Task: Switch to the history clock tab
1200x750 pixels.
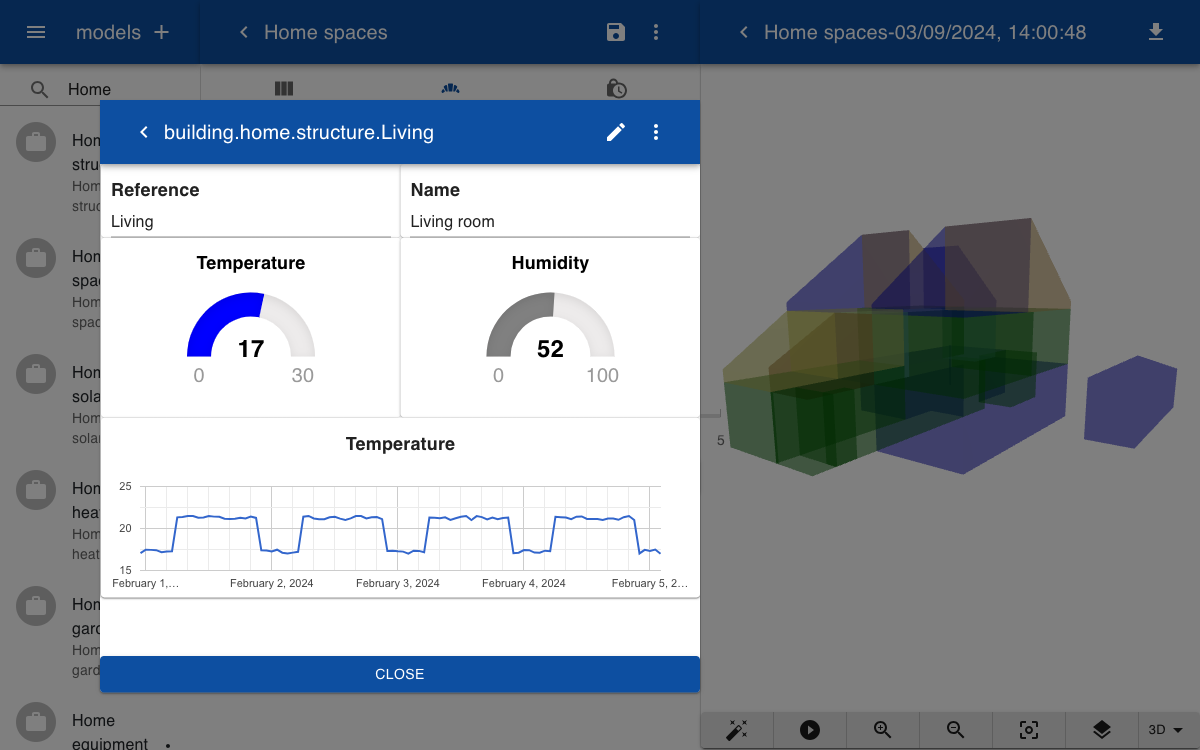Action: tap(617, 89)
